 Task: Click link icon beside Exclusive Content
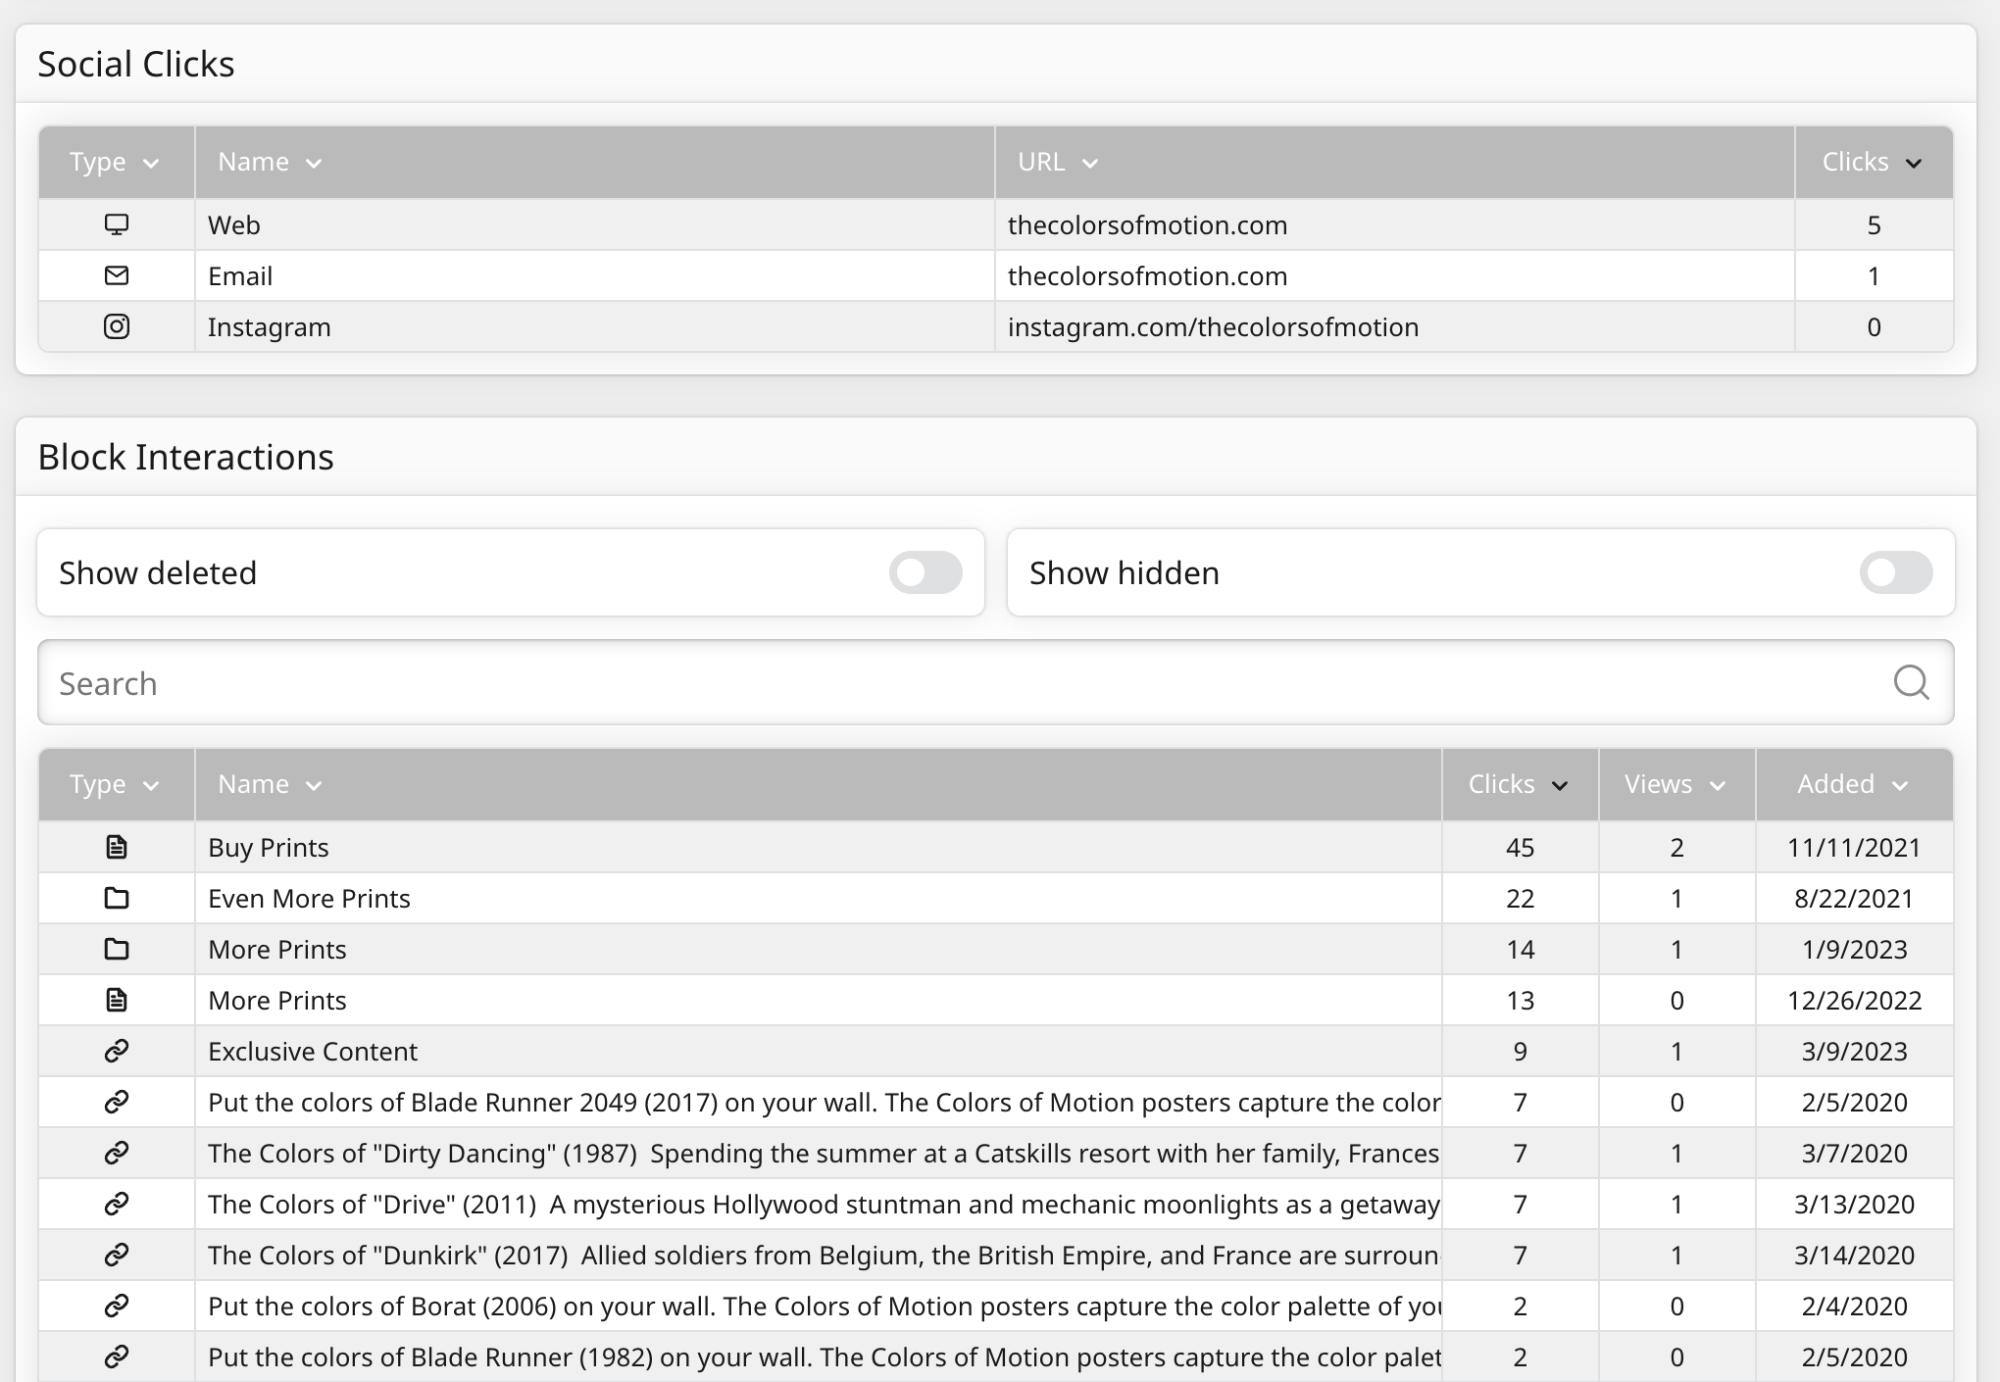click(116, 1051)
